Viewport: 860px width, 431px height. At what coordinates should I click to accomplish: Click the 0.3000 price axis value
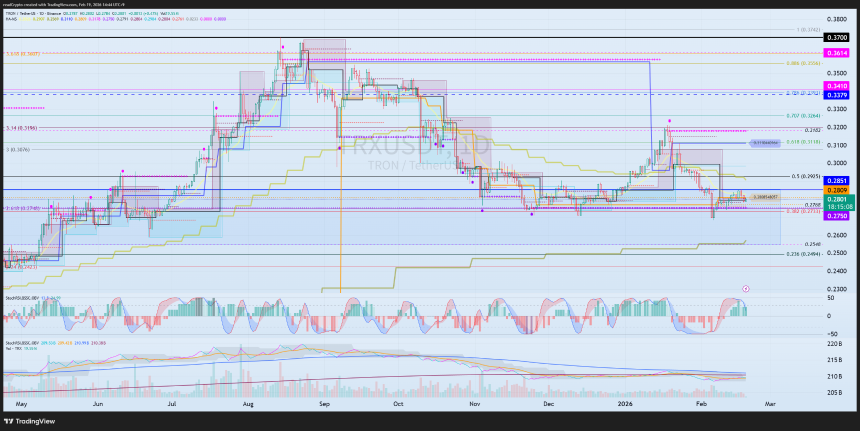coord(836,163)
